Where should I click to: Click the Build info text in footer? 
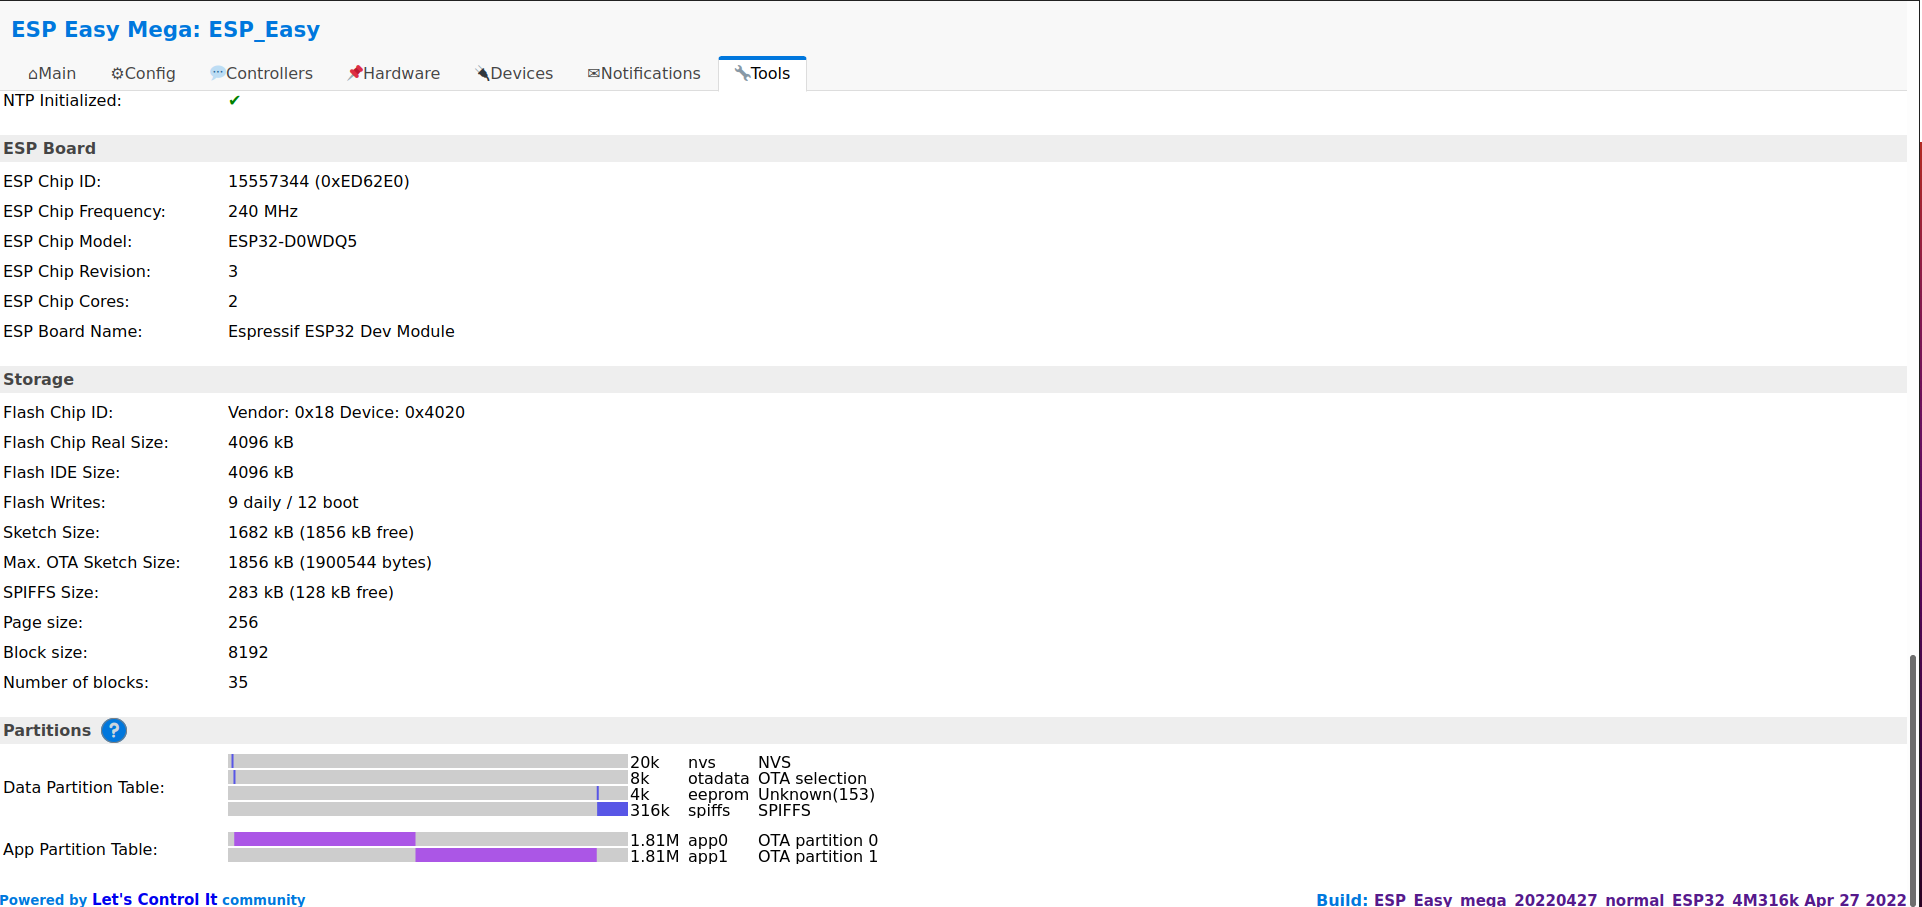[1611, 899]
